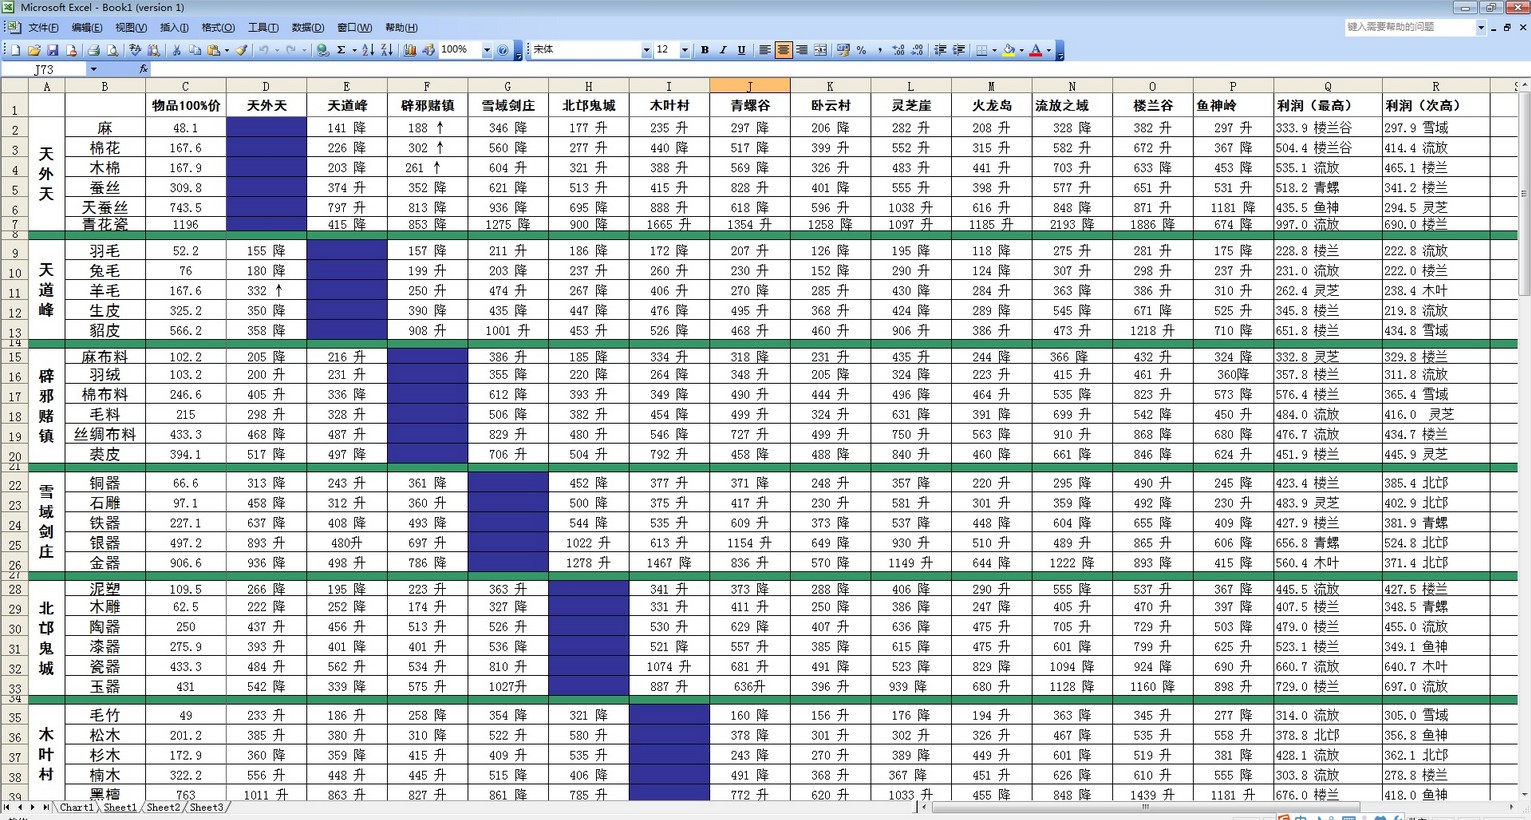
Task: Launch Chart Wizard icon
Action: pyautogui.click(x=409, y=50)
